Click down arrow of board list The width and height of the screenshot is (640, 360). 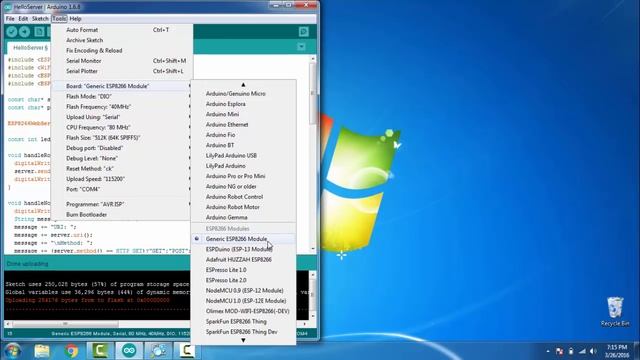point(243,340)
